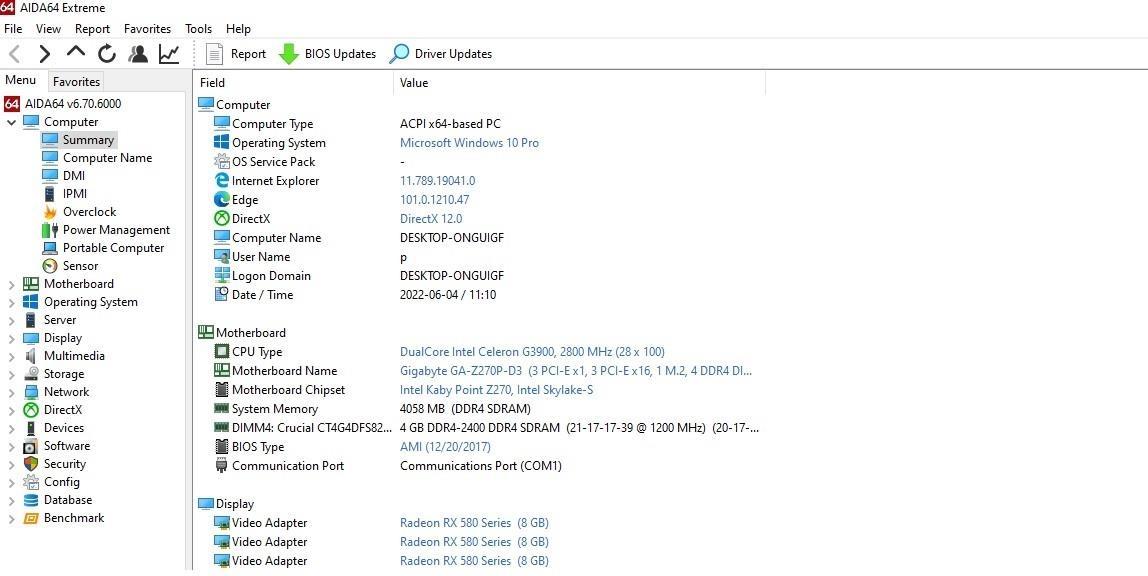Click the Config icon in the tree
This screenshot has width=1148, height=576.
pos(31,482)
